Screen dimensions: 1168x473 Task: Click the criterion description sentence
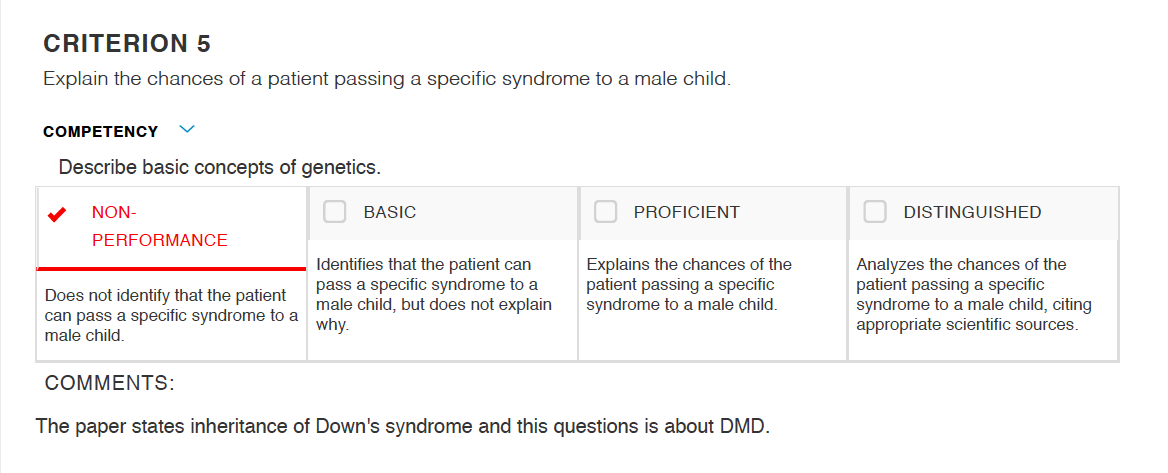coord(387,79)
